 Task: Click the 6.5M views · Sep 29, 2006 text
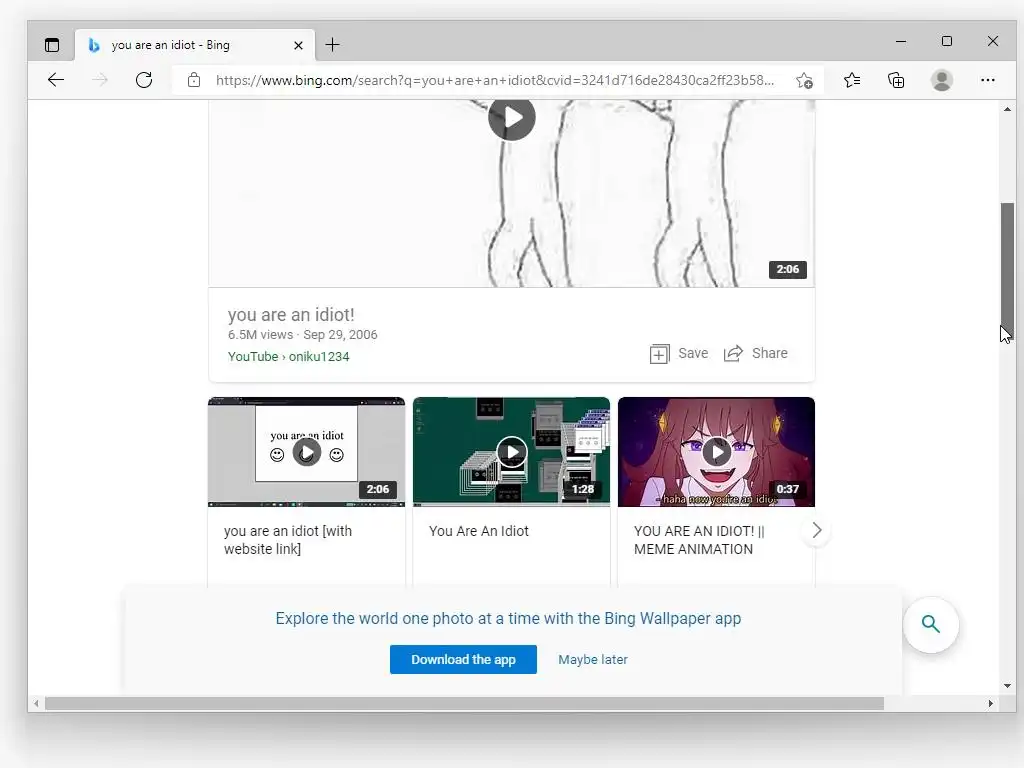point(302,335)
